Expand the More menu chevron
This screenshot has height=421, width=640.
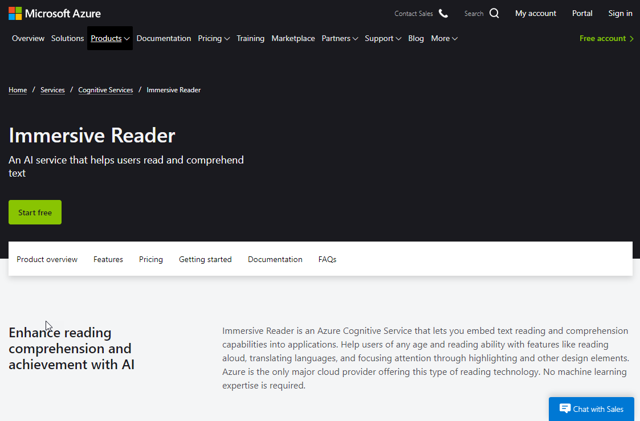[455, 39]
